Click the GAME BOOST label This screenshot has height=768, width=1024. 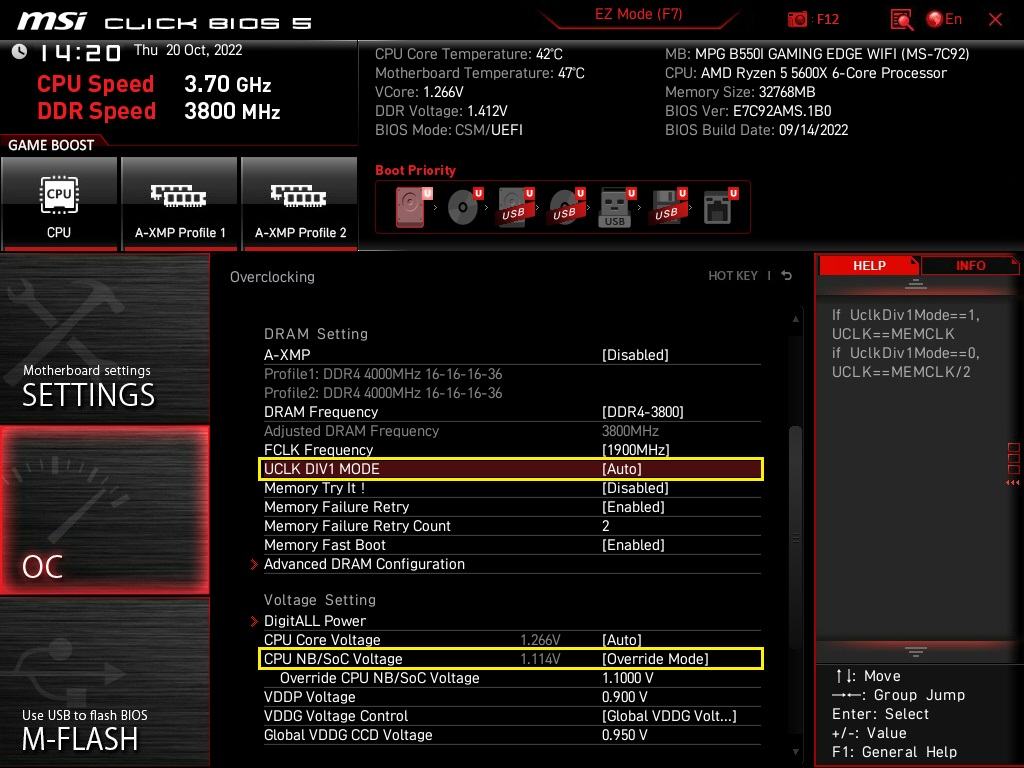coord(51,145)
